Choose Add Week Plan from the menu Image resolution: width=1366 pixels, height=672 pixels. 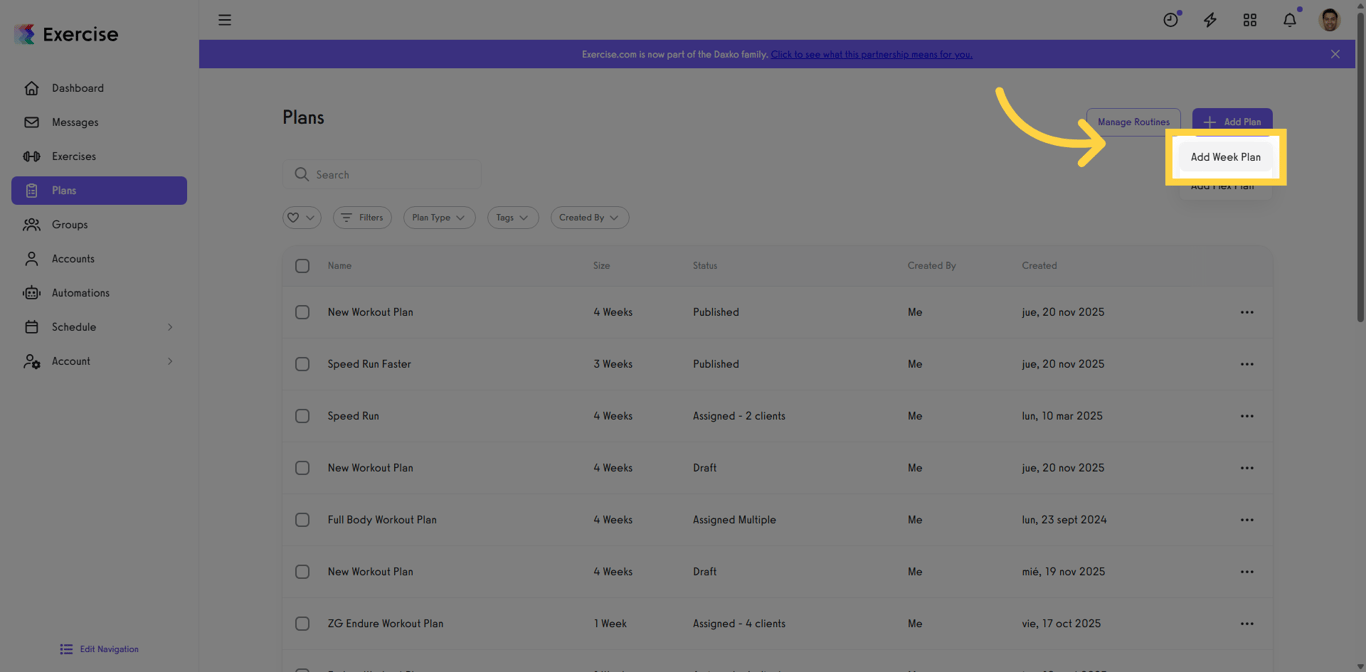(x=1225, y=157)
